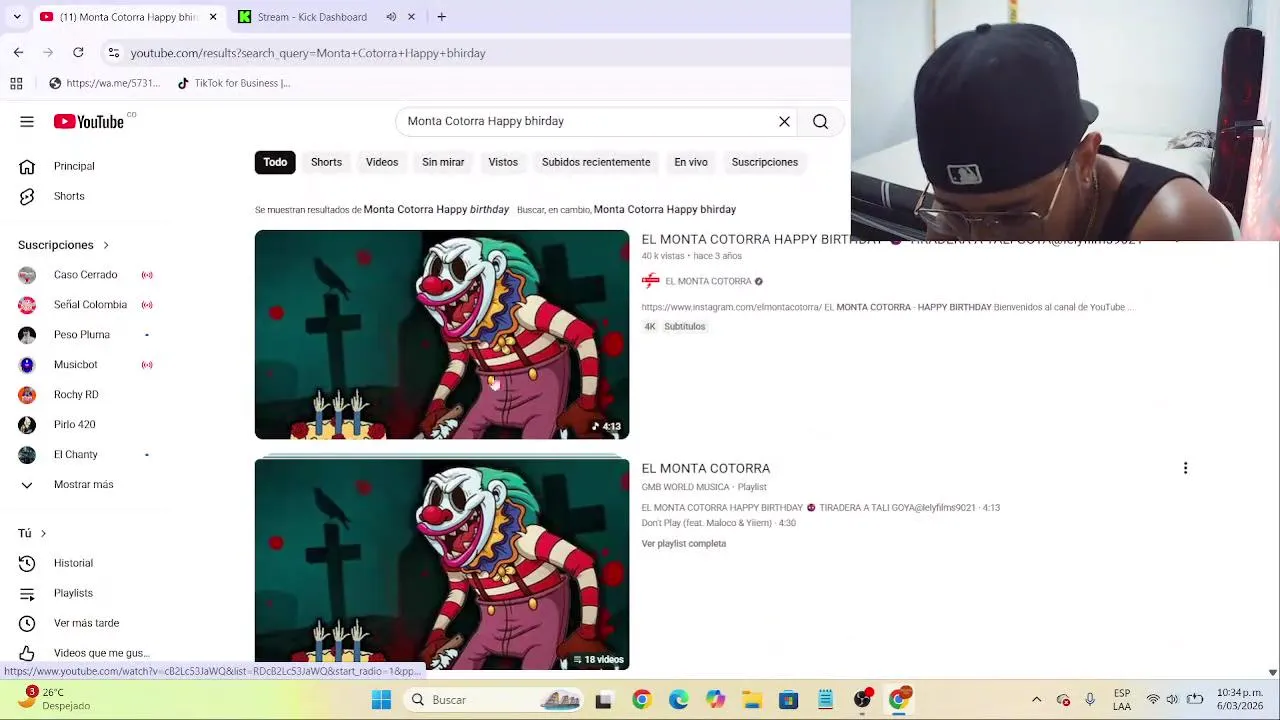The width and height of the screenshot is (1280, 720).
Task: Select the Vistos filter chip
Action: pyautogui.click(x=503, y=162)
